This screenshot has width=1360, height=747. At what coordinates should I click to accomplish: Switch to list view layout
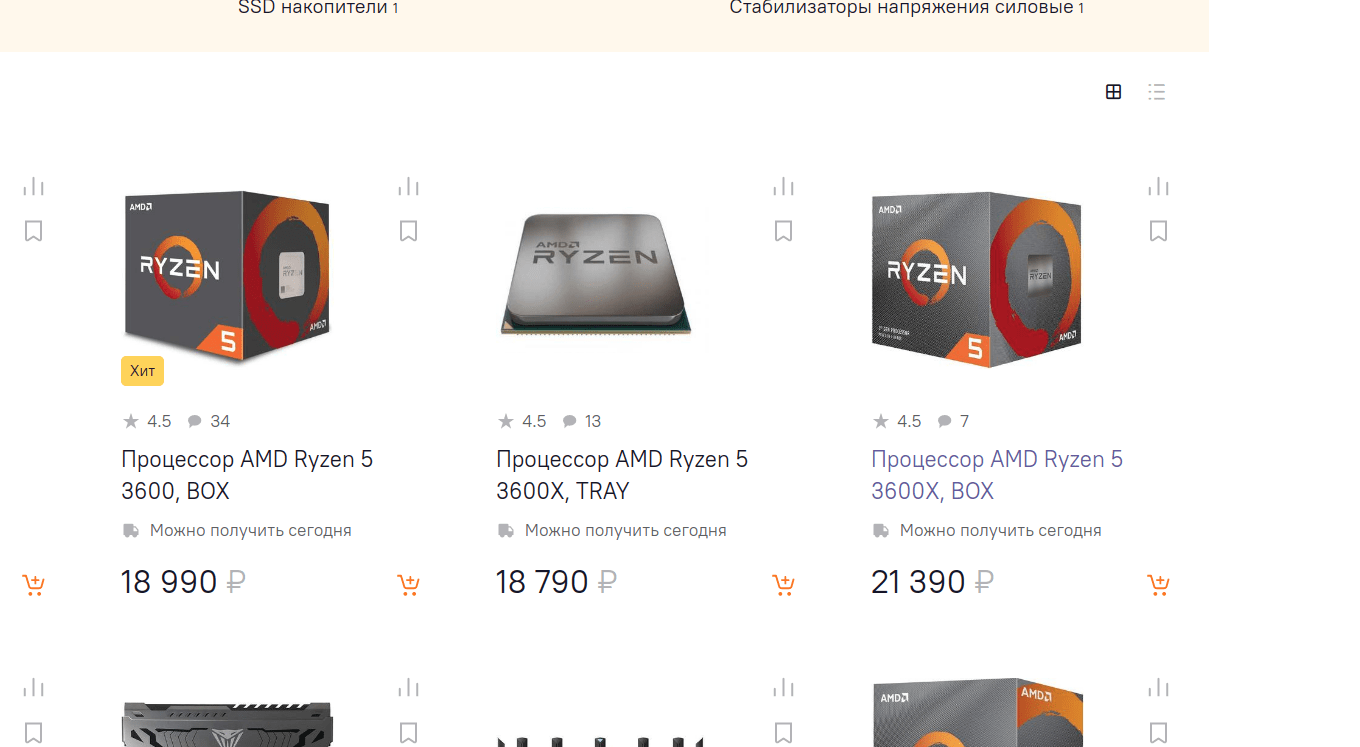(x=1157, y=92)
